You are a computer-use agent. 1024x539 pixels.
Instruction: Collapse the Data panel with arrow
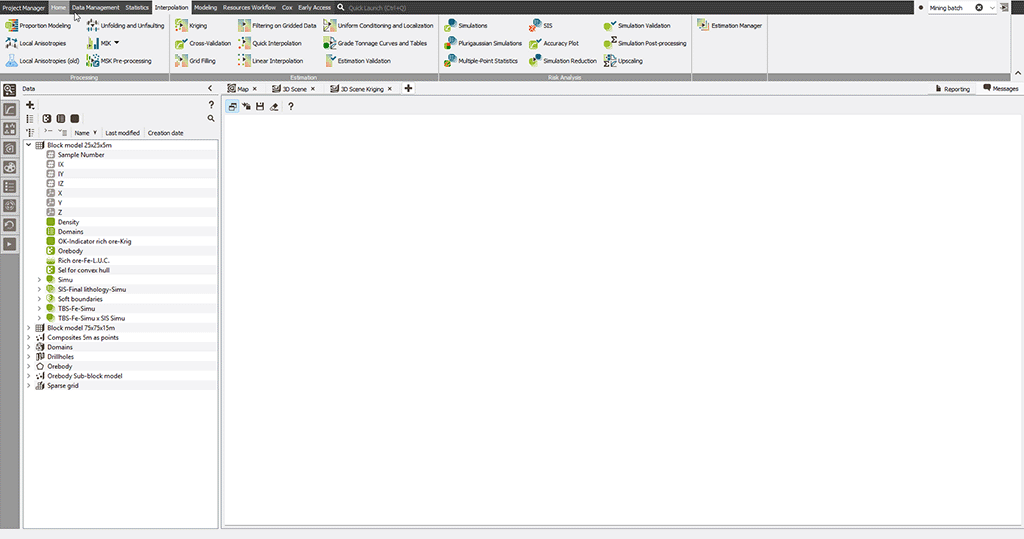click(x=210, y=88)
